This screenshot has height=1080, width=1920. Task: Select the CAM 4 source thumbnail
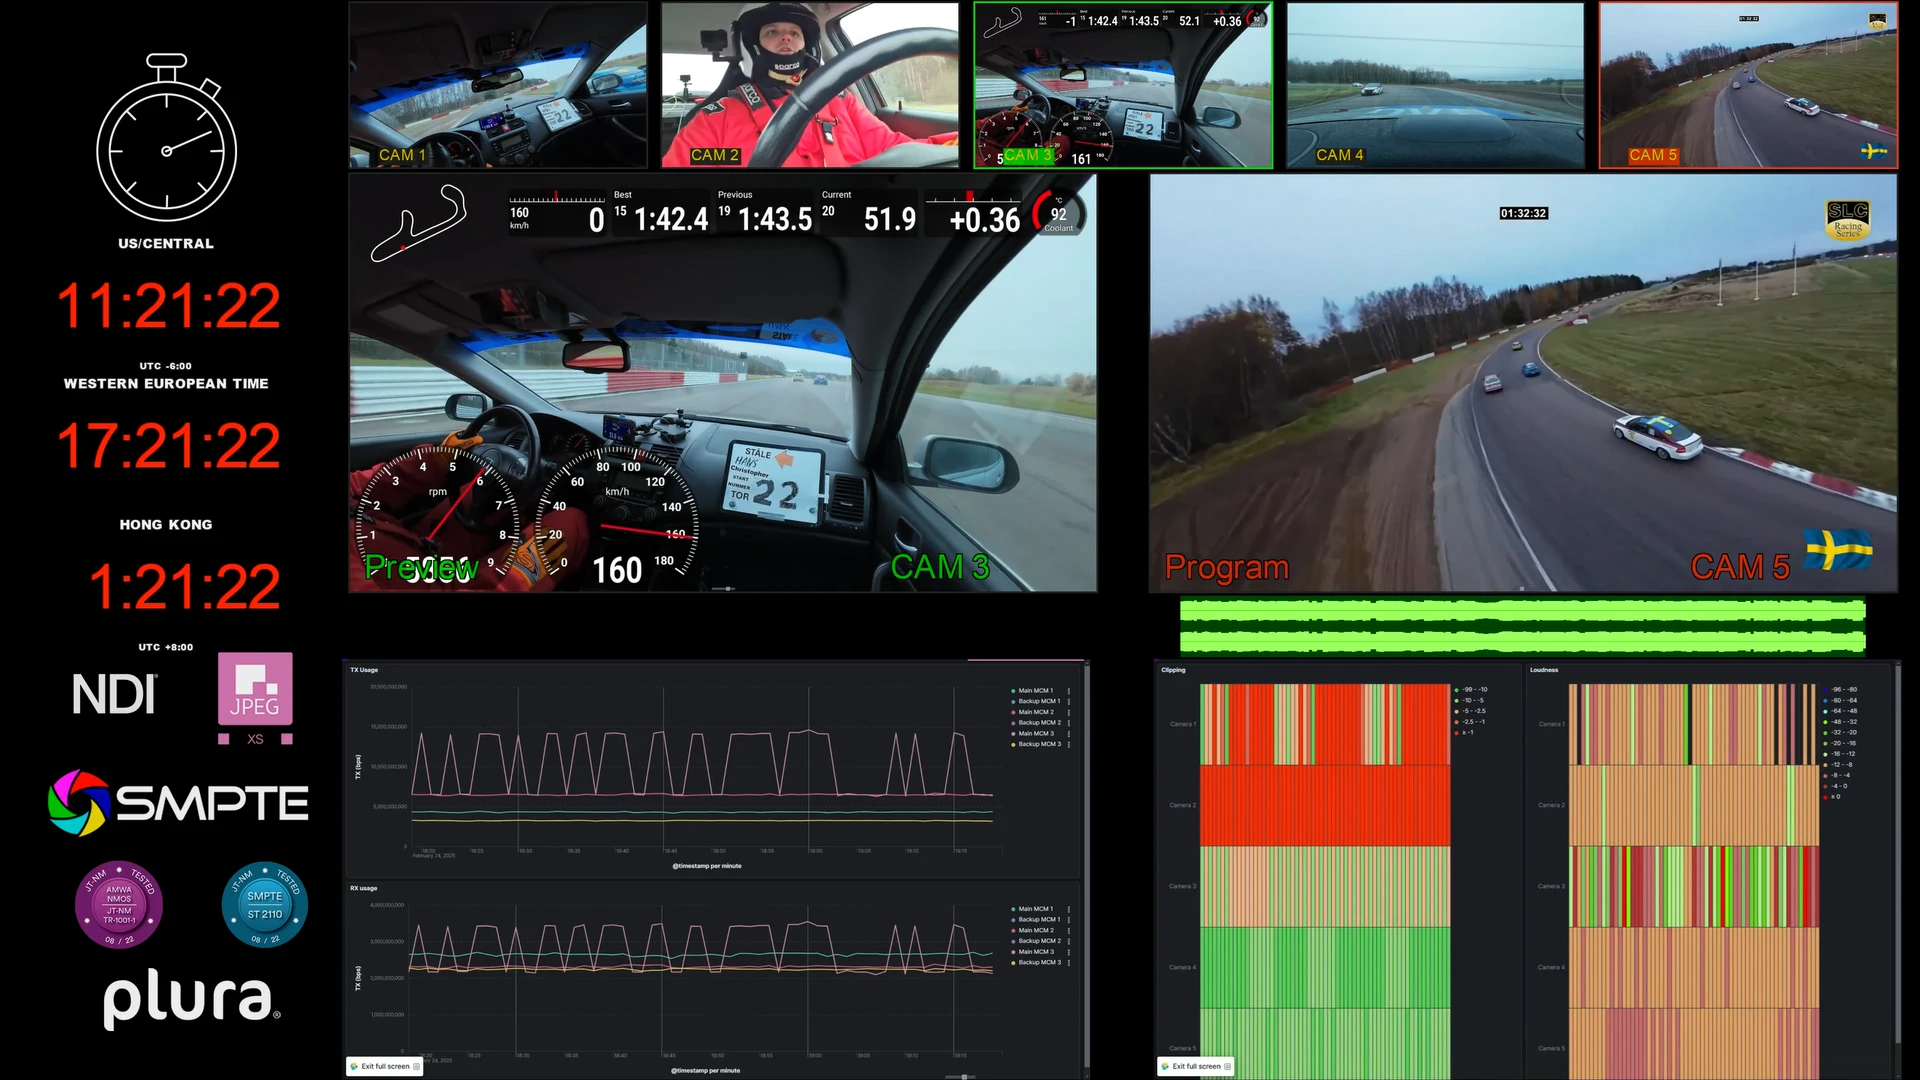point(1435,85)
